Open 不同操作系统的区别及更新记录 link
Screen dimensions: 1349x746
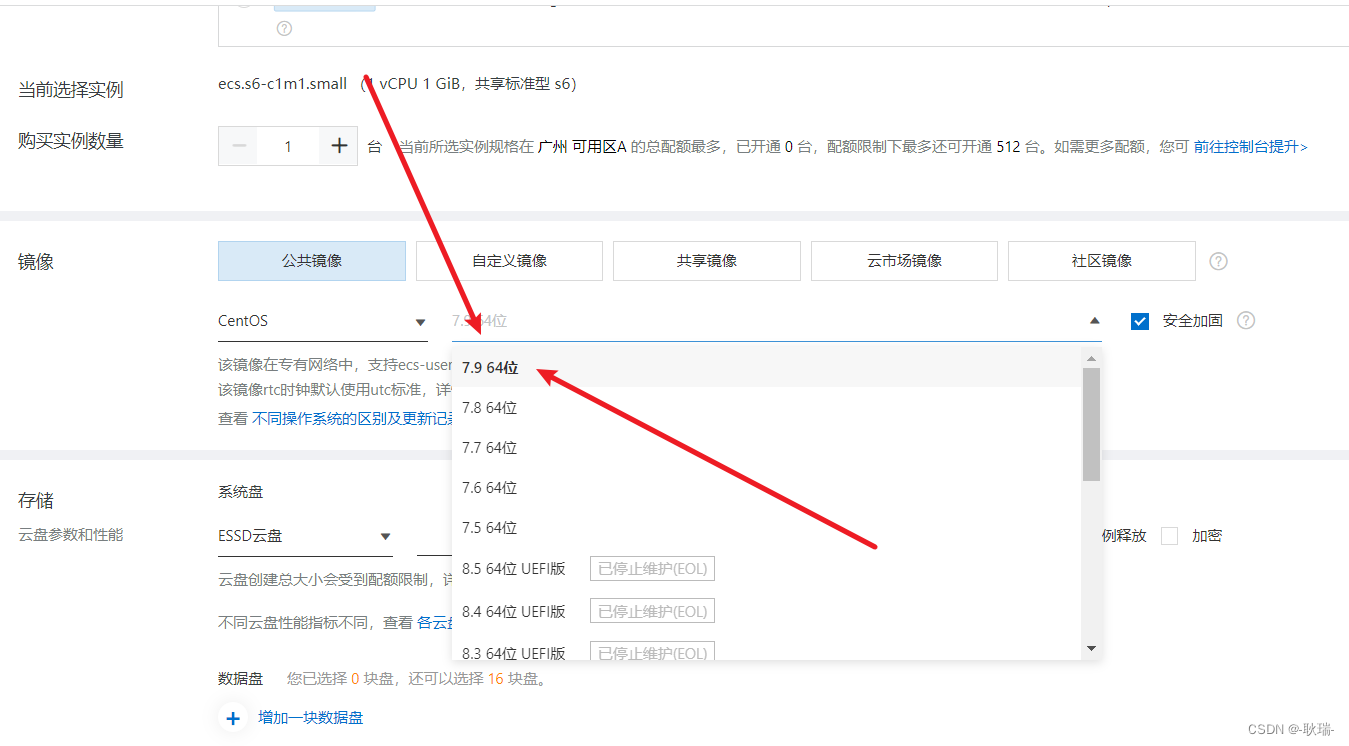coord(354,419)
